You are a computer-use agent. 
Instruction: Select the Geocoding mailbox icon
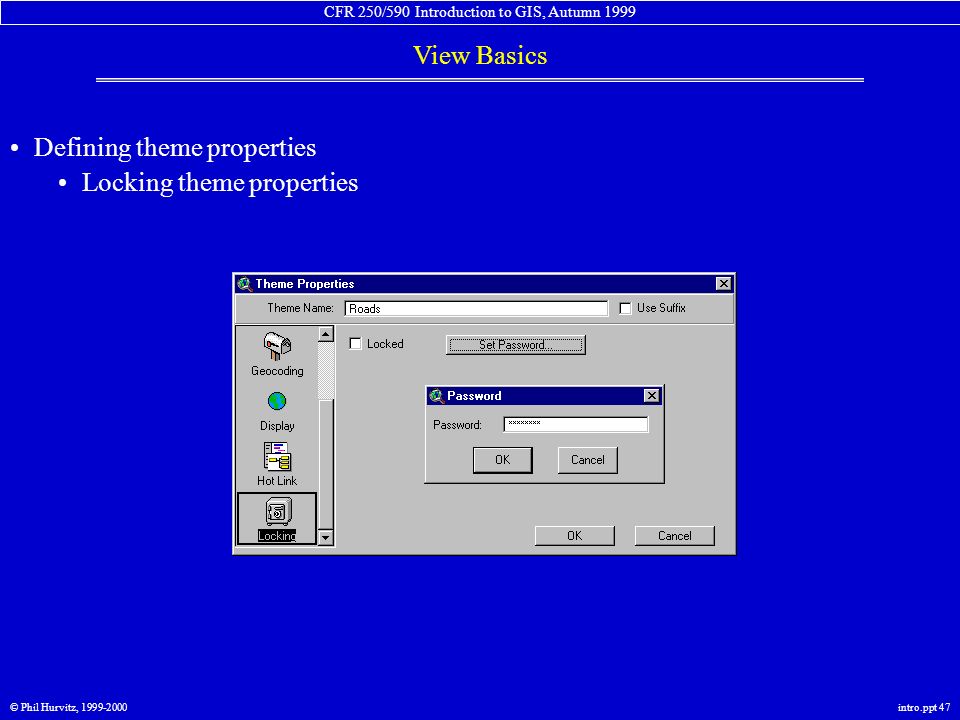pos(277,346)
